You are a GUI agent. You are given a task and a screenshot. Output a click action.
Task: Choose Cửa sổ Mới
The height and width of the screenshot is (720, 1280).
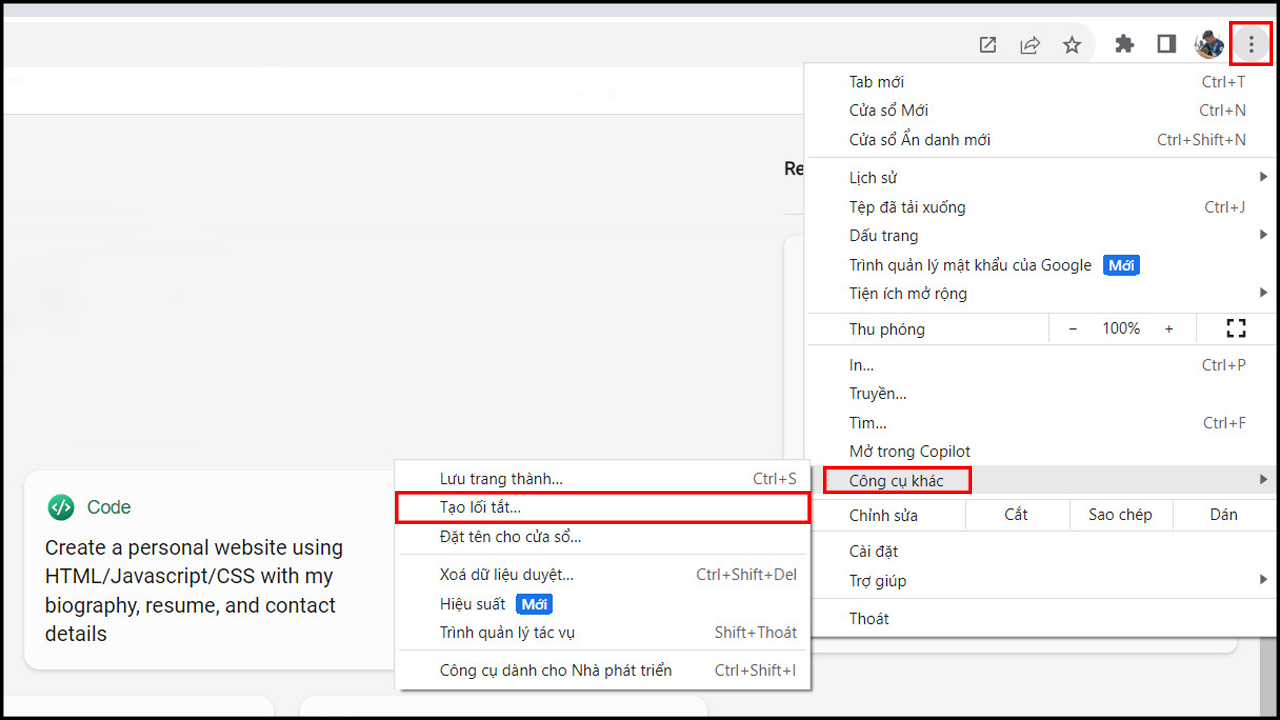tap(1040, 110)
